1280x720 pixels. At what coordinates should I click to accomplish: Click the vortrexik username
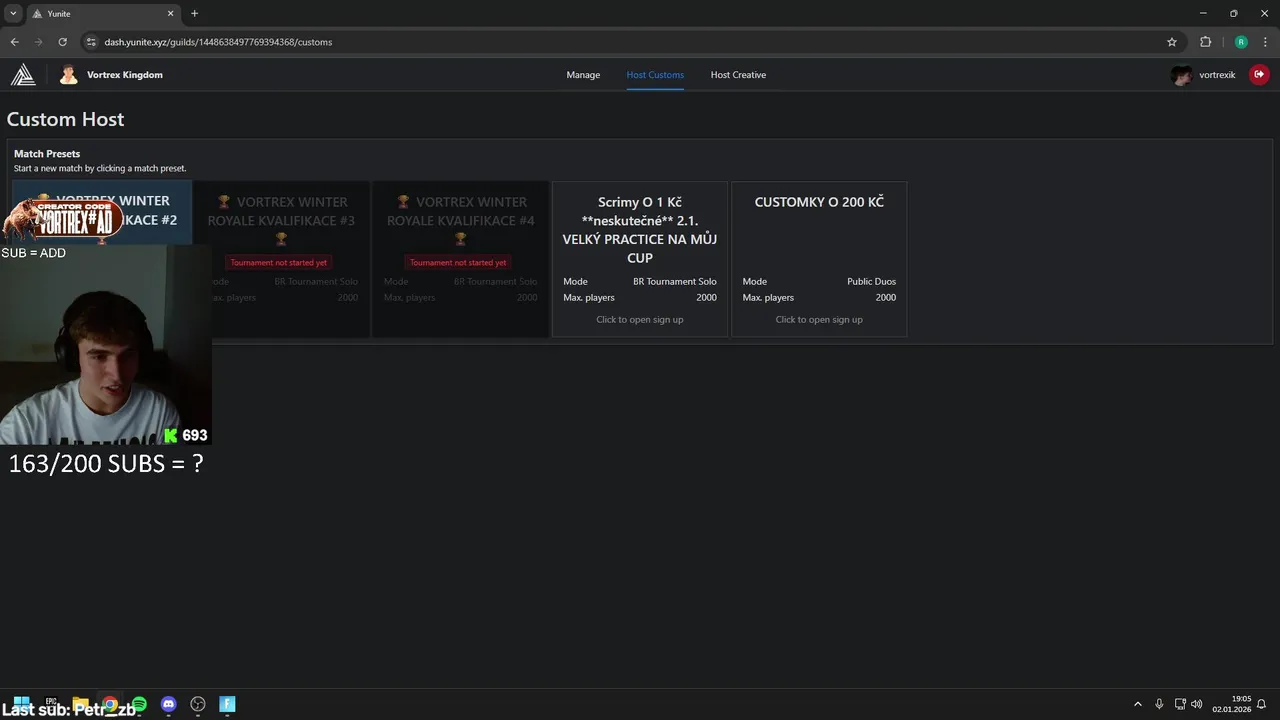[x=1217, y=75]
